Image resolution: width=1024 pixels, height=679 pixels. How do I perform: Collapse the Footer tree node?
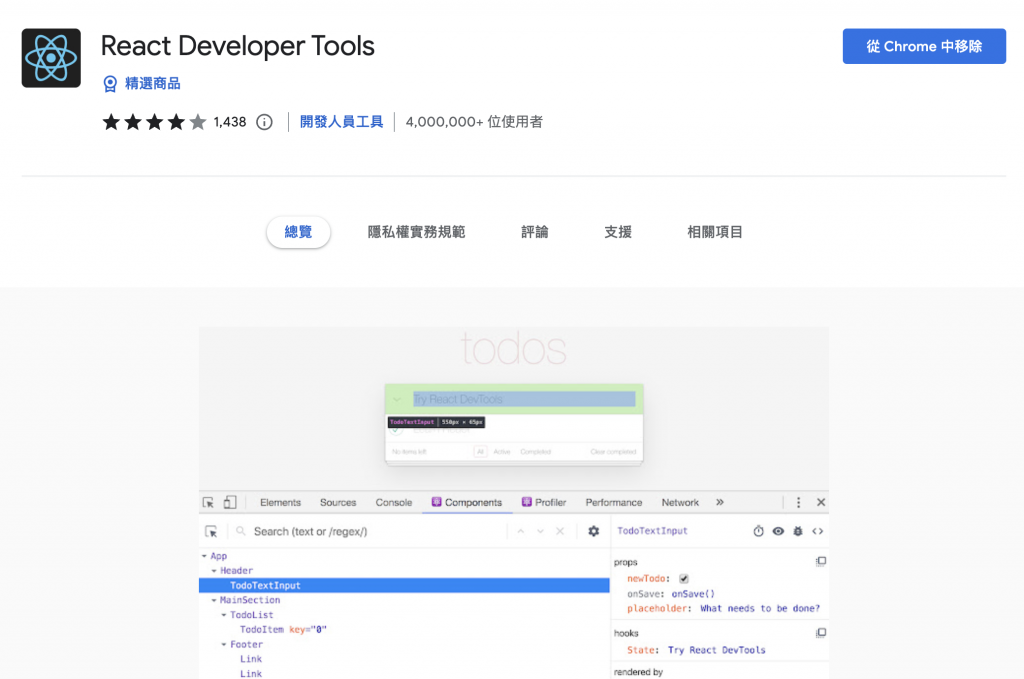224,644
